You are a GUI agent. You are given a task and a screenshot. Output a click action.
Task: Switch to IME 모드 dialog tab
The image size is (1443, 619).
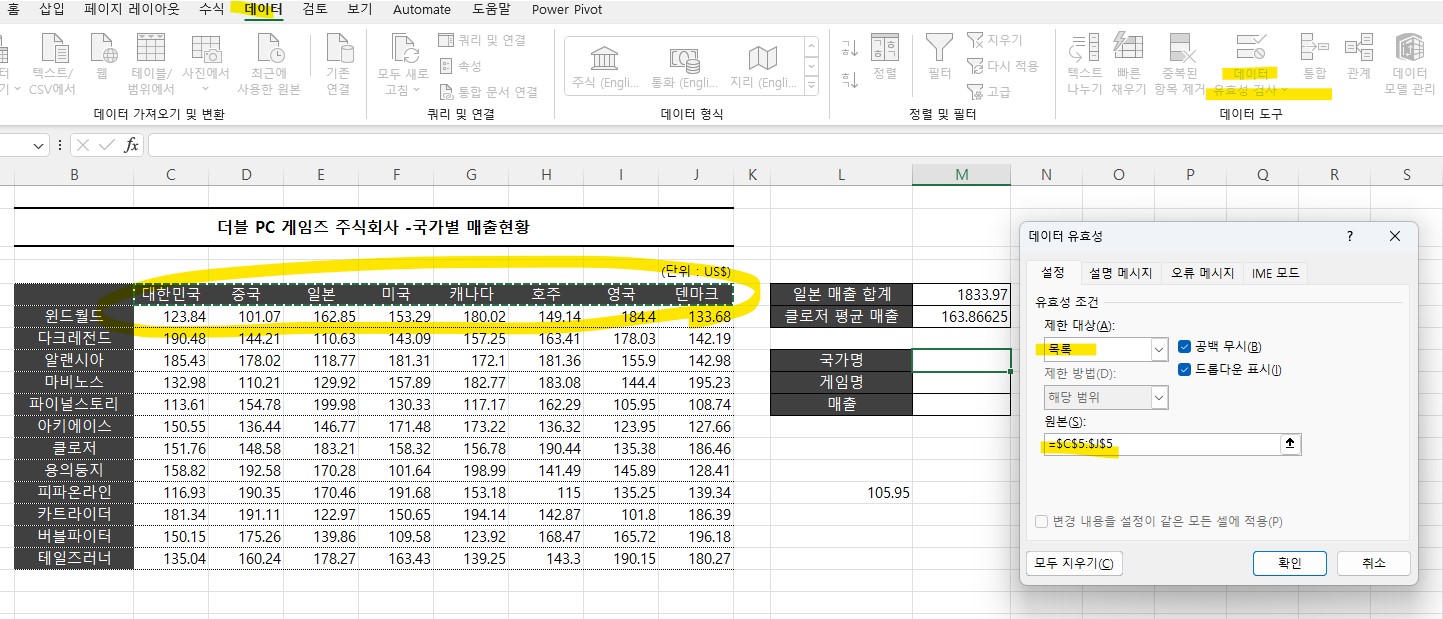point(1275,273)
